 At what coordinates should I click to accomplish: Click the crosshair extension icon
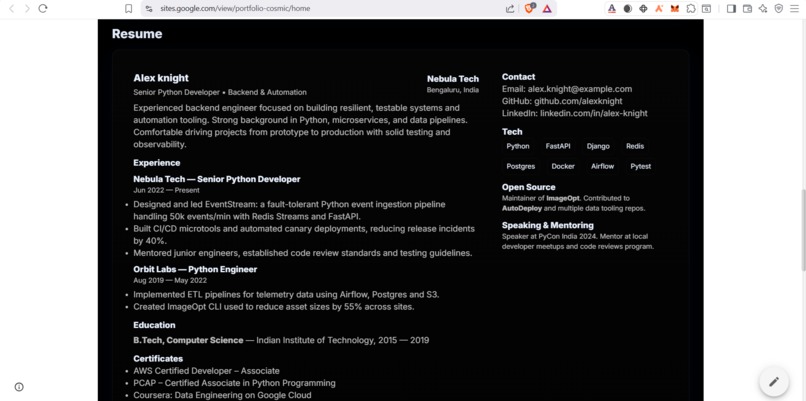tap(643, 9)
